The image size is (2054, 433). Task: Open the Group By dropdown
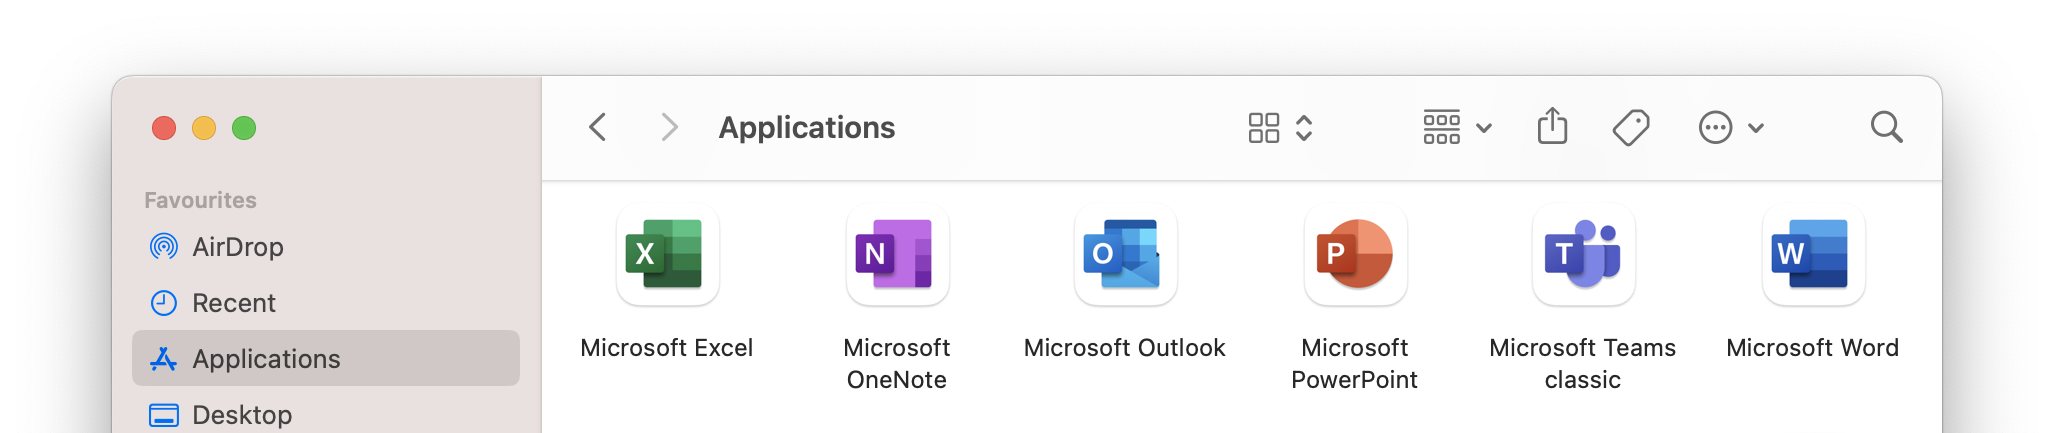1457,127
